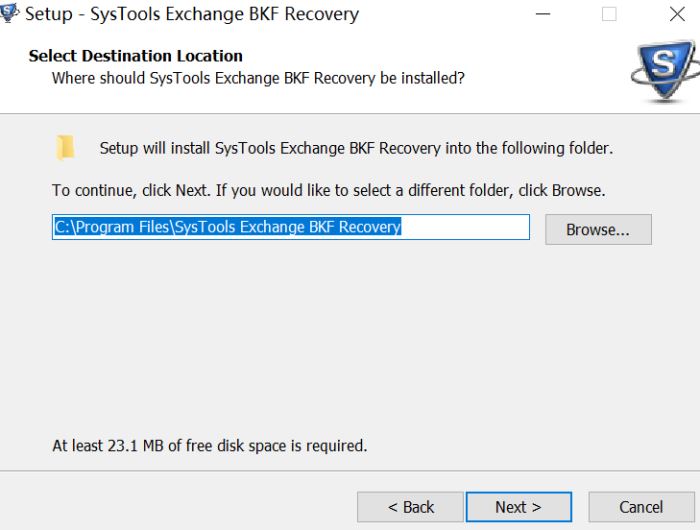Viewport: 700px width, 530px height.
Task: Click the disabled maximize window button
Action: point(609,15)
